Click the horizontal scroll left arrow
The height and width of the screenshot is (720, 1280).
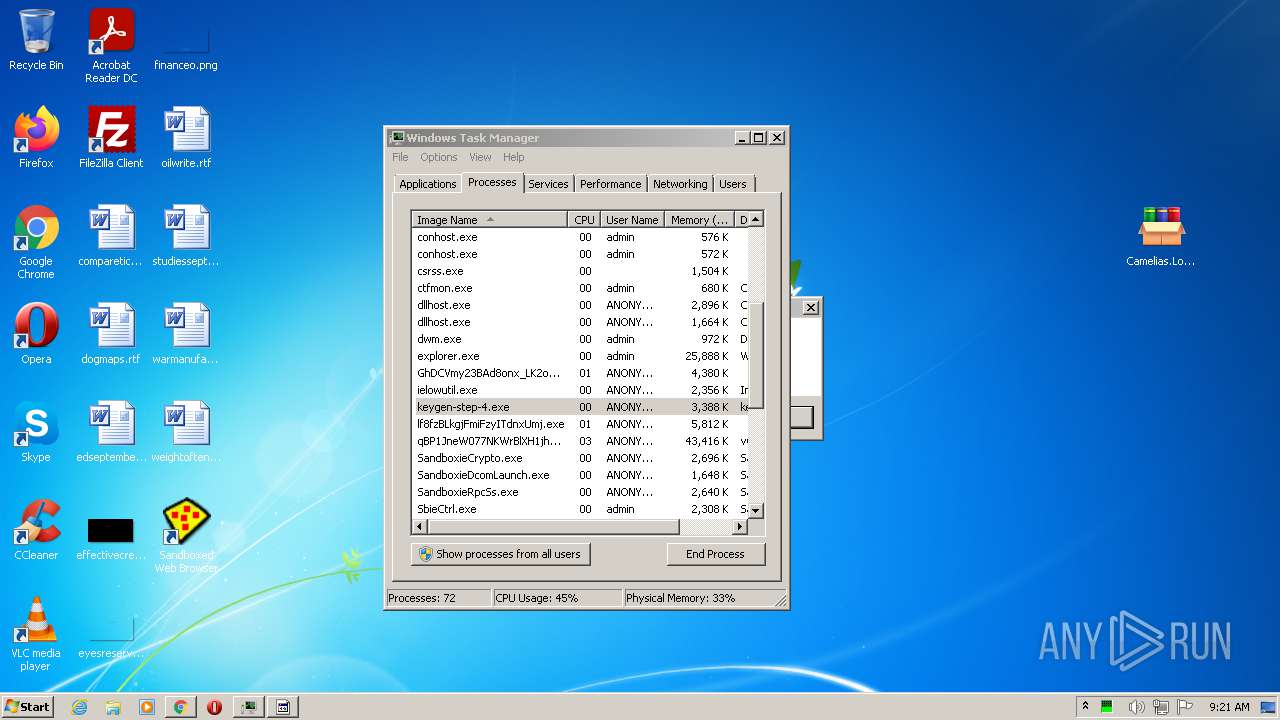point(420,526)
